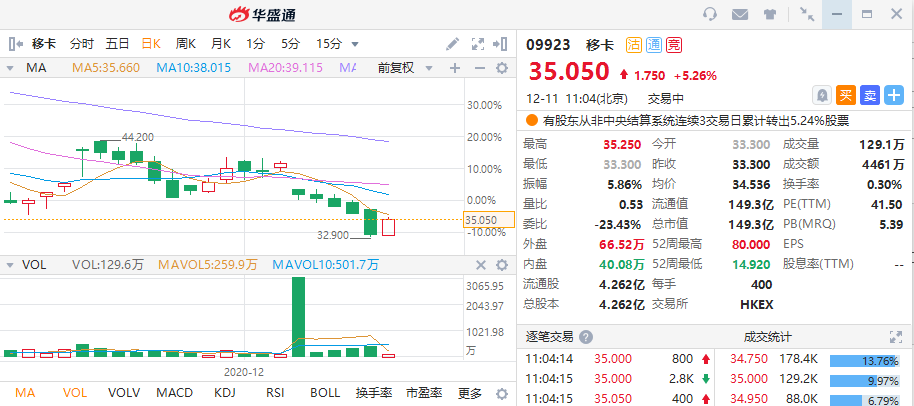
Task: Switch to 分时 intraday chart
Action: [x=82, y=44]
